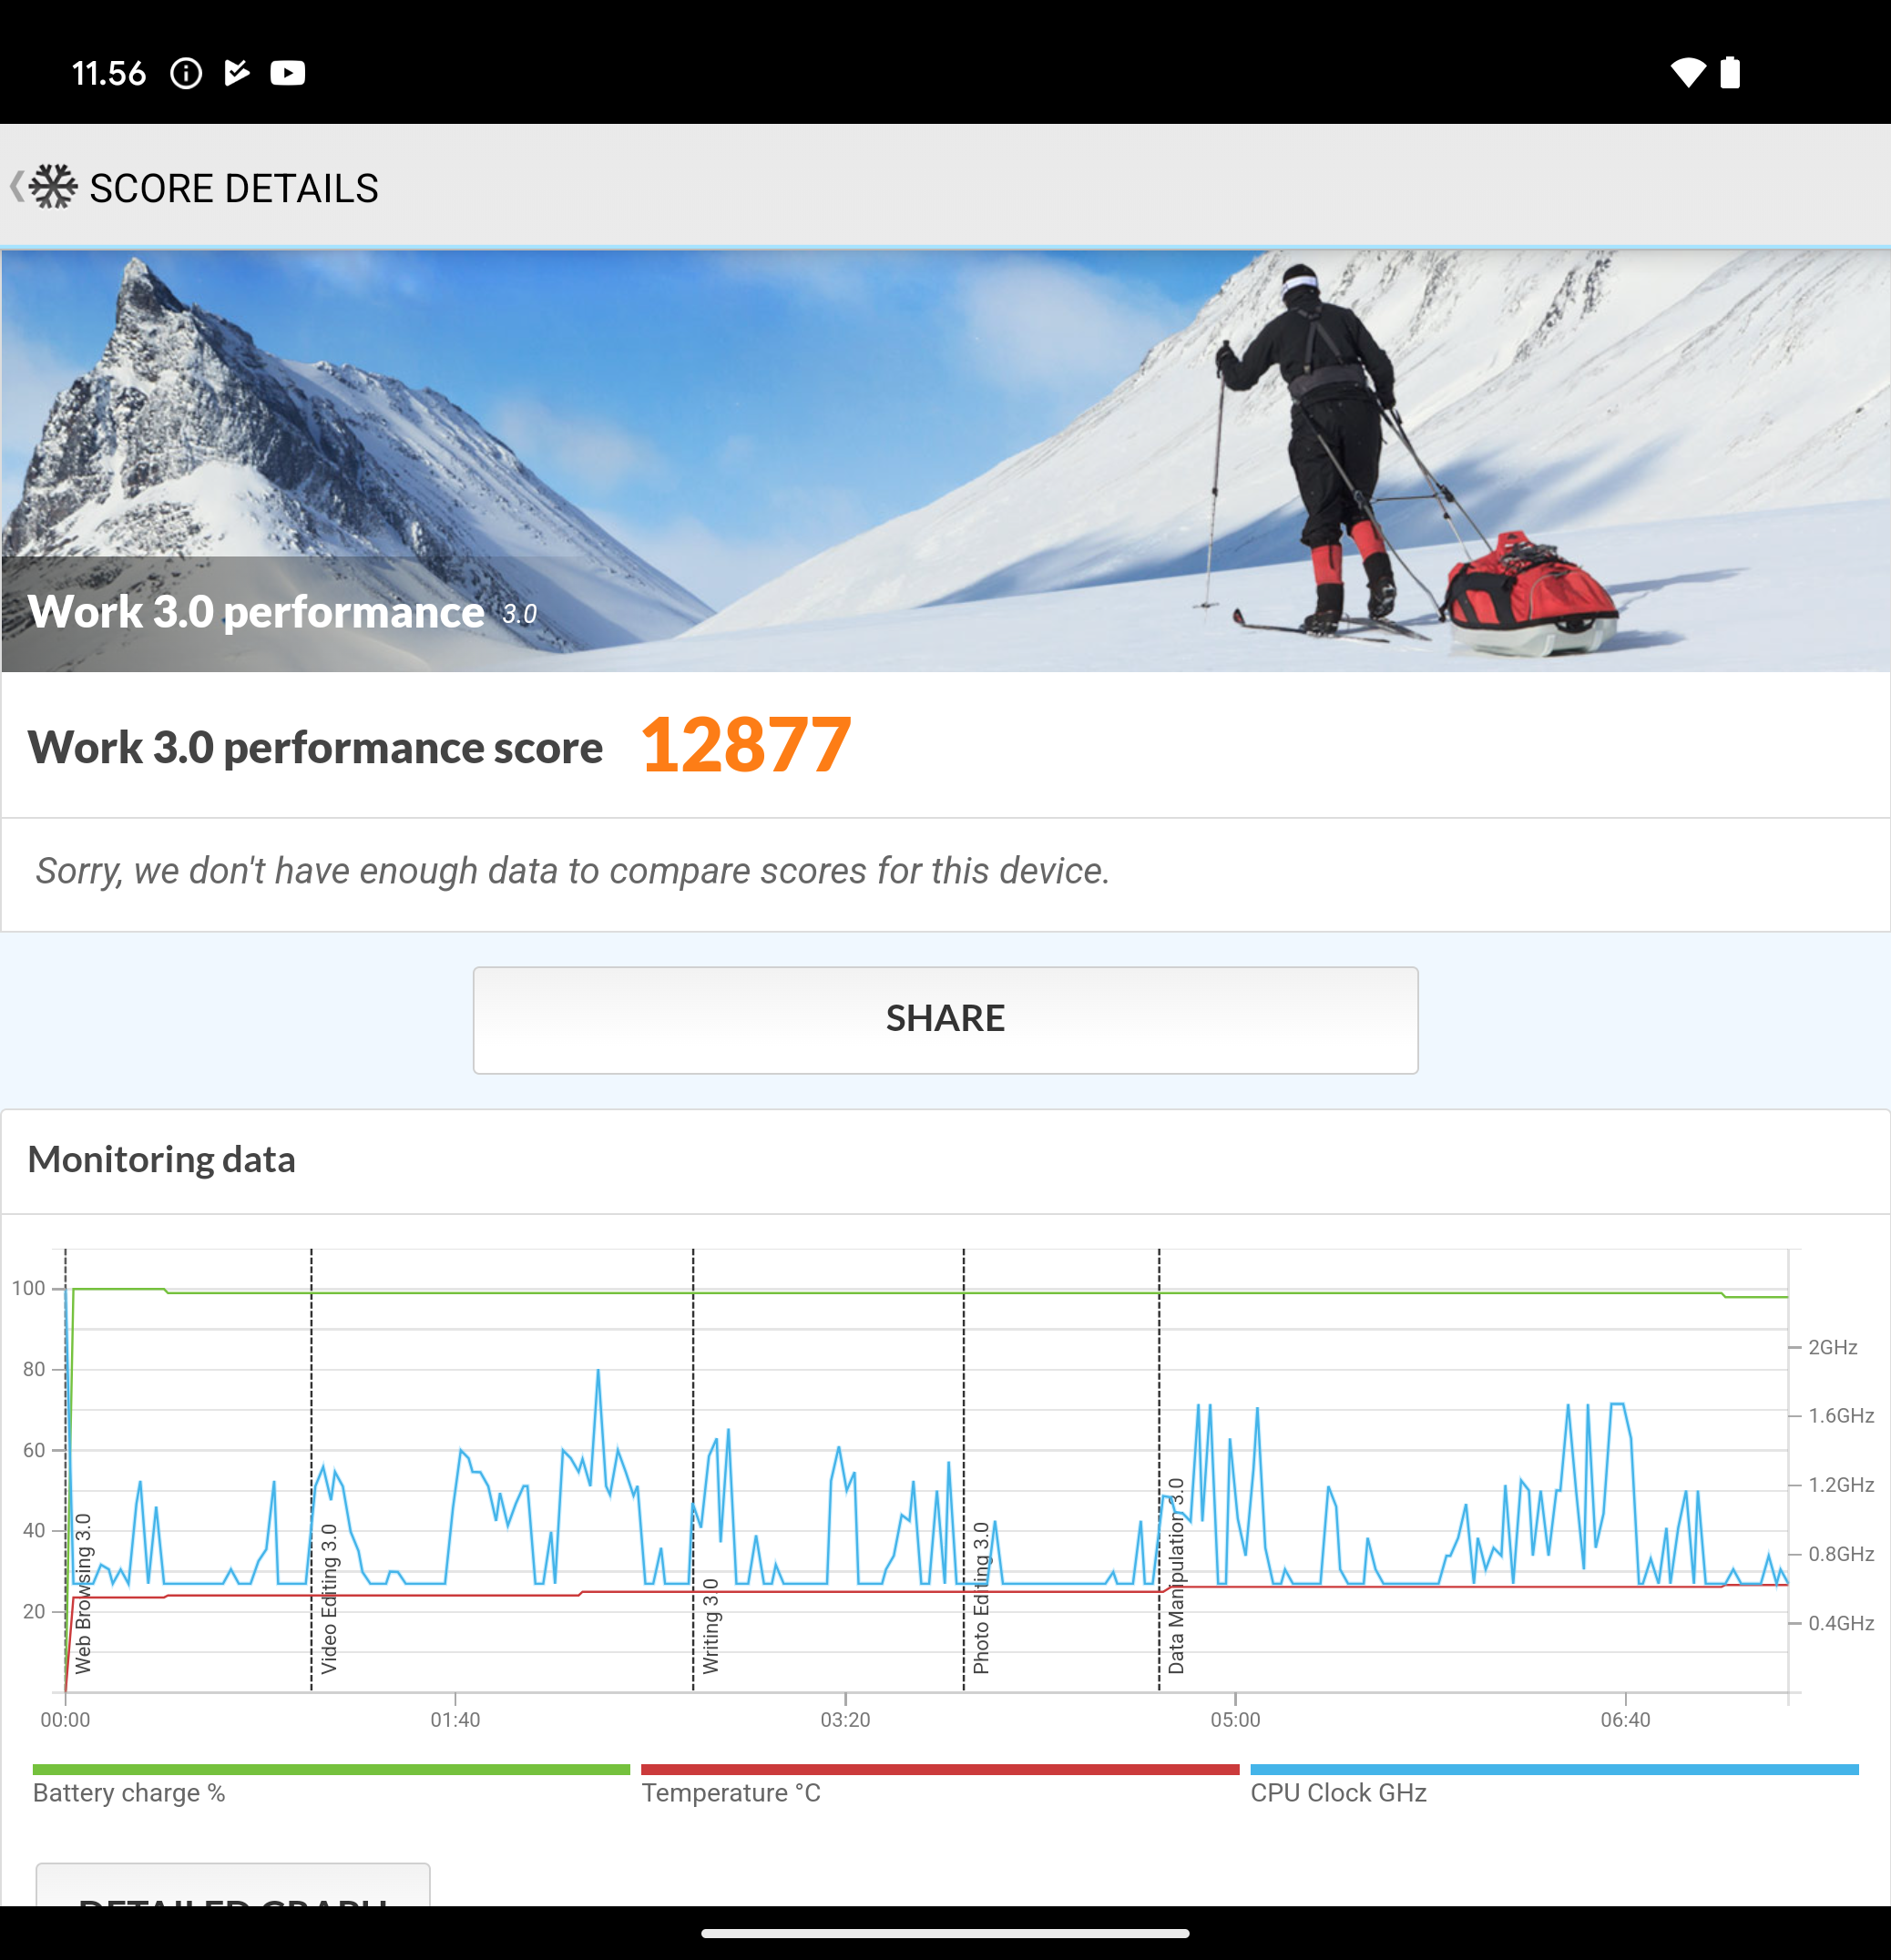Image resolution: width=1891 pixels, height=1960 pixels.
Task: Open the info notification icon in status bar
Action: (186, 73)
